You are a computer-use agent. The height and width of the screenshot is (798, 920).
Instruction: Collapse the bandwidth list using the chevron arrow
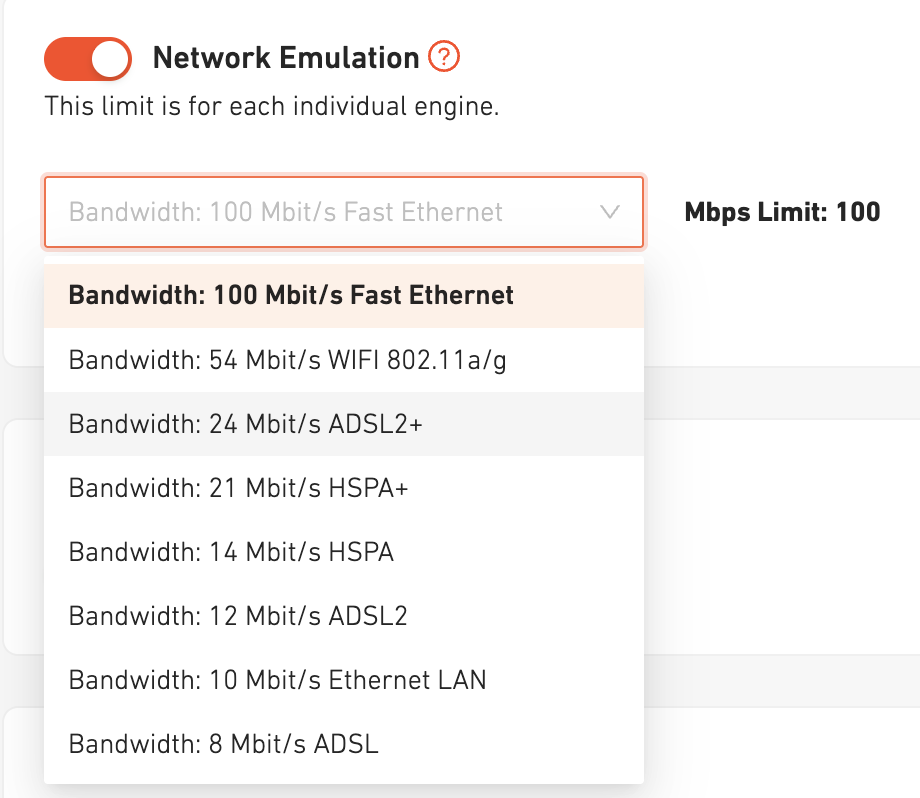pos(609,212)
